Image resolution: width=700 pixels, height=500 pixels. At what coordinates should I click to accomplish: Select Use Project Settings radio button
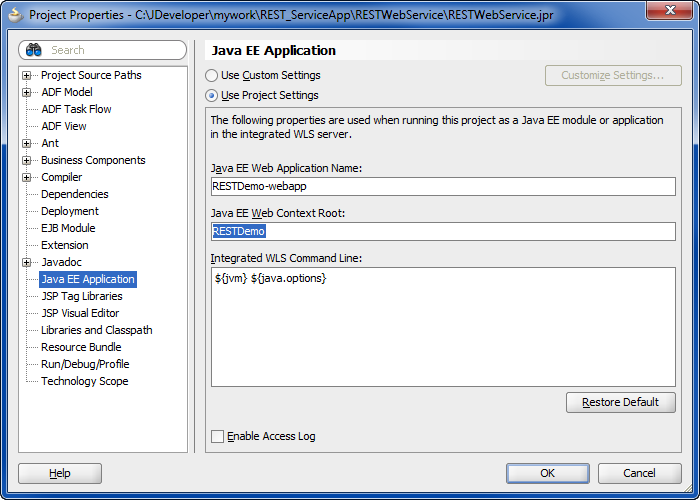[211, 96]
